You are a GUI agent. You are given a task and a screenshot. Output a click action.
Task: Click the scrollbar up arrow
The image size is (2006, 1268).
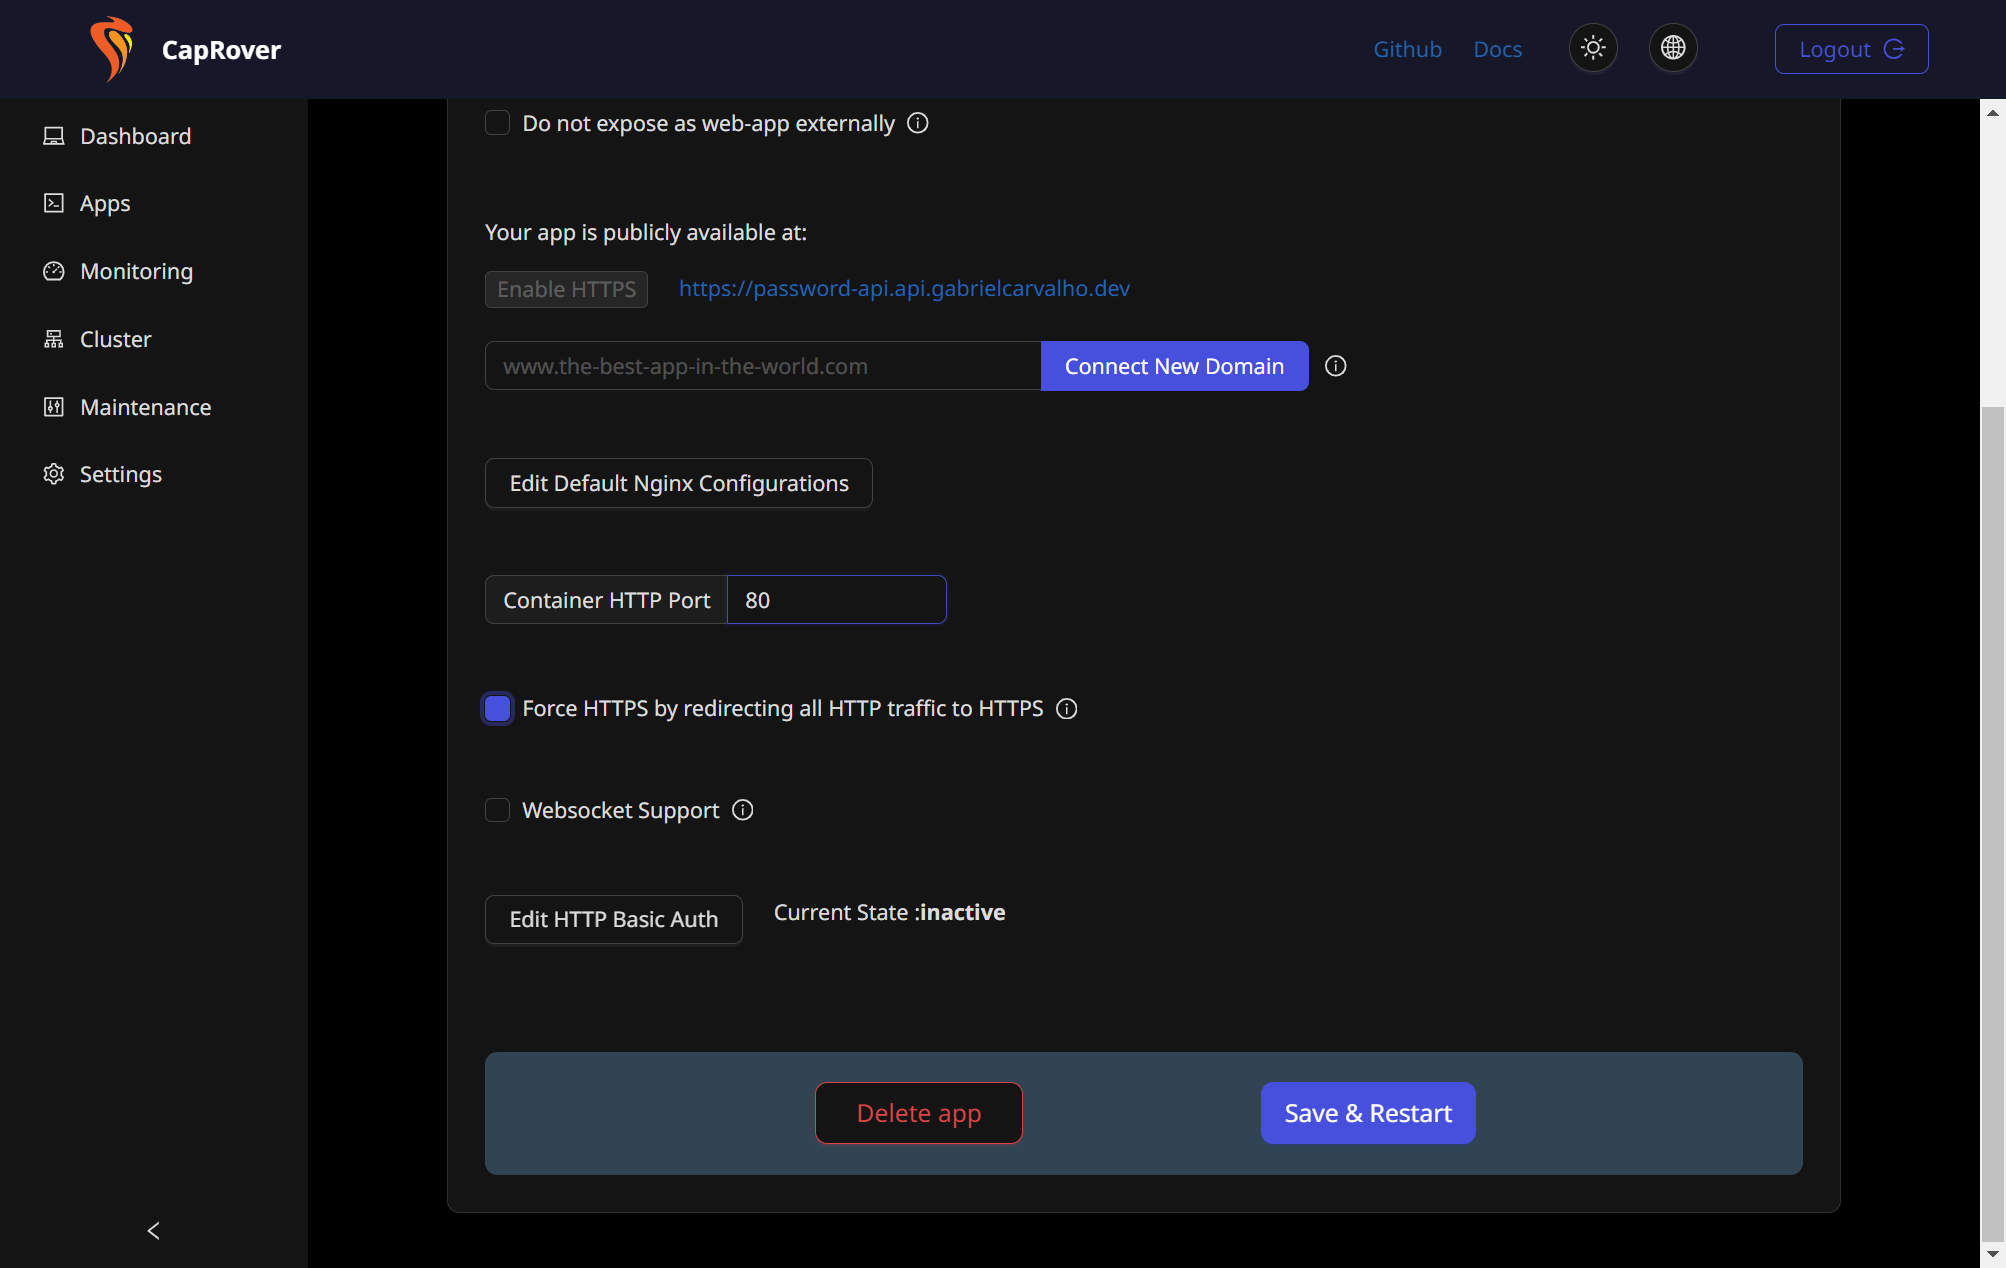[x=1993, y=112]
